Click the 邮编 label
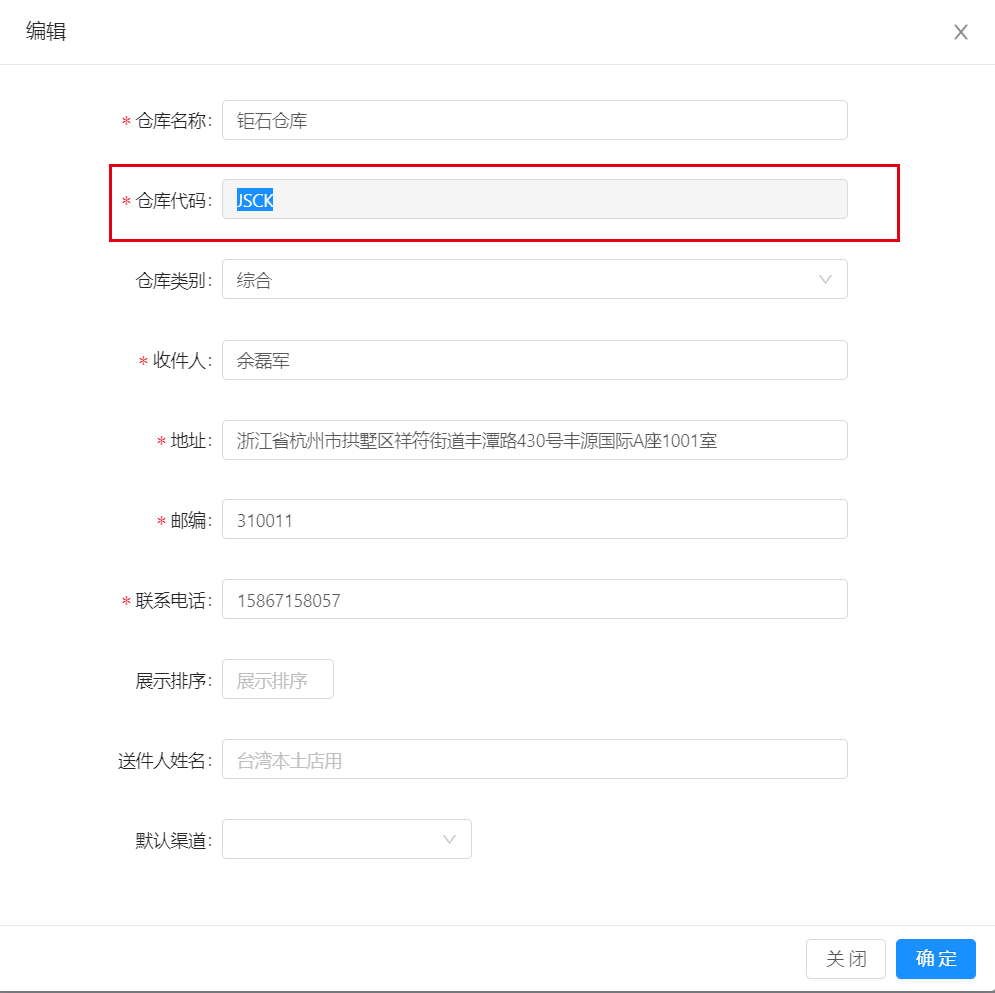 coord(190,520)
